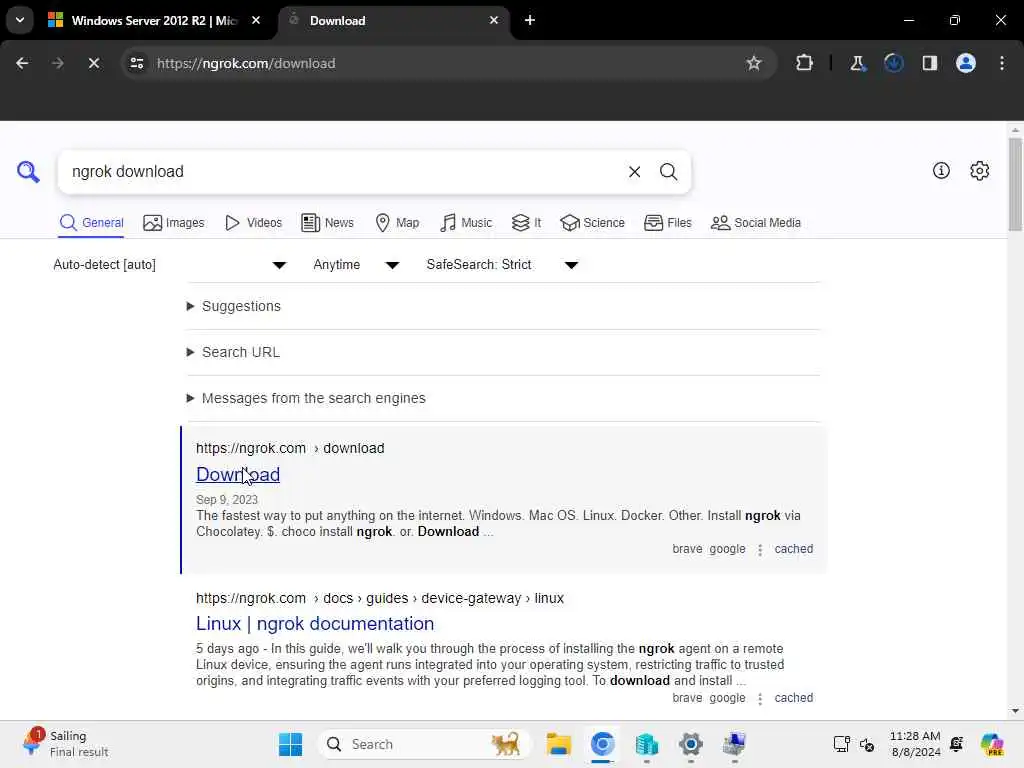Open the Download result link
The height and width of the screenshot is (768, 1024).
[x=238, y=474]
